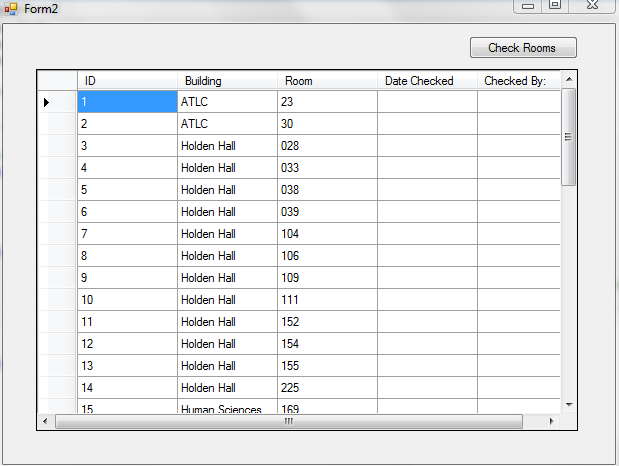The image size is (619, 466).
Task: Select the Holden Hall cell in row 8
Action: [x=227, y=256]
